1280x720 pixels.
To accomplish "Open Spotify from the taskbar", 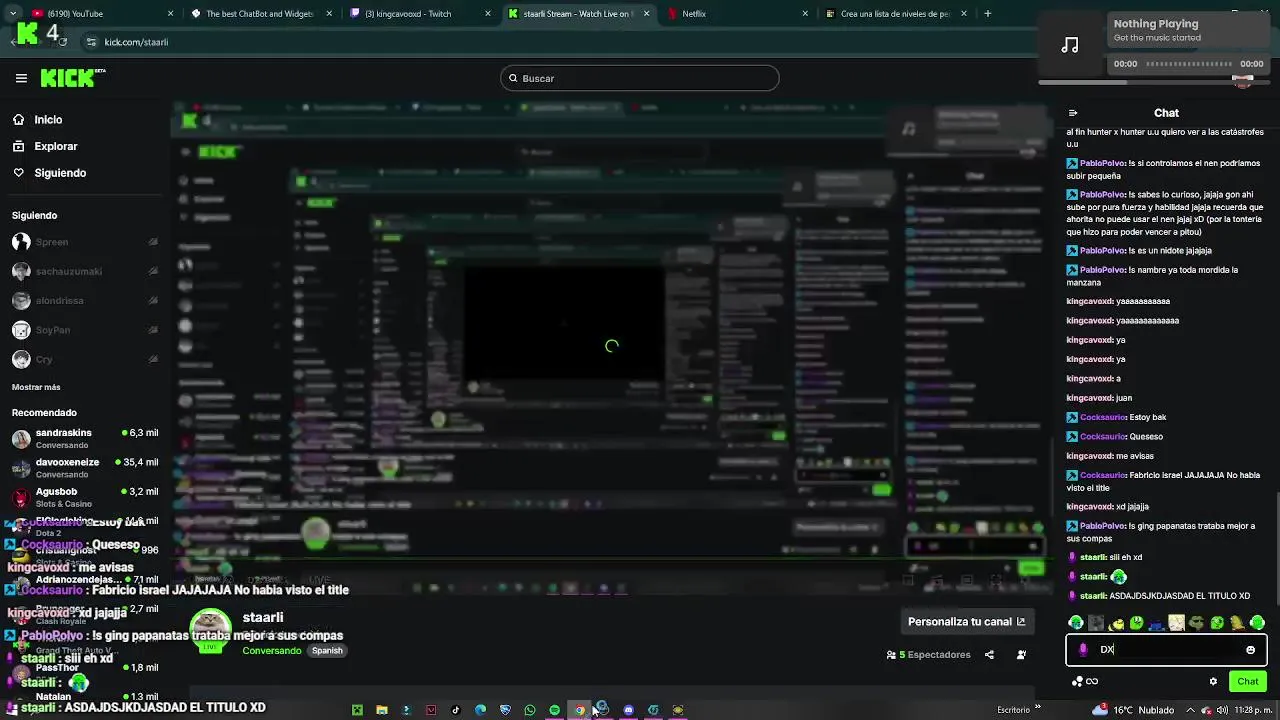I will pos(554,710).
